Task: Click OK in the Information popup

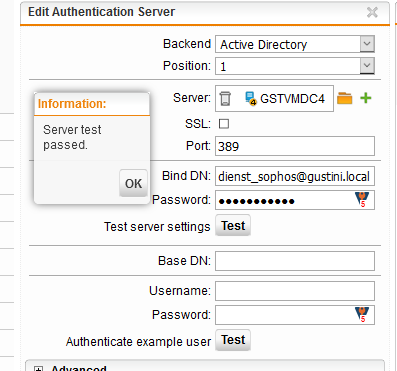Action: (x=133, y=183)
